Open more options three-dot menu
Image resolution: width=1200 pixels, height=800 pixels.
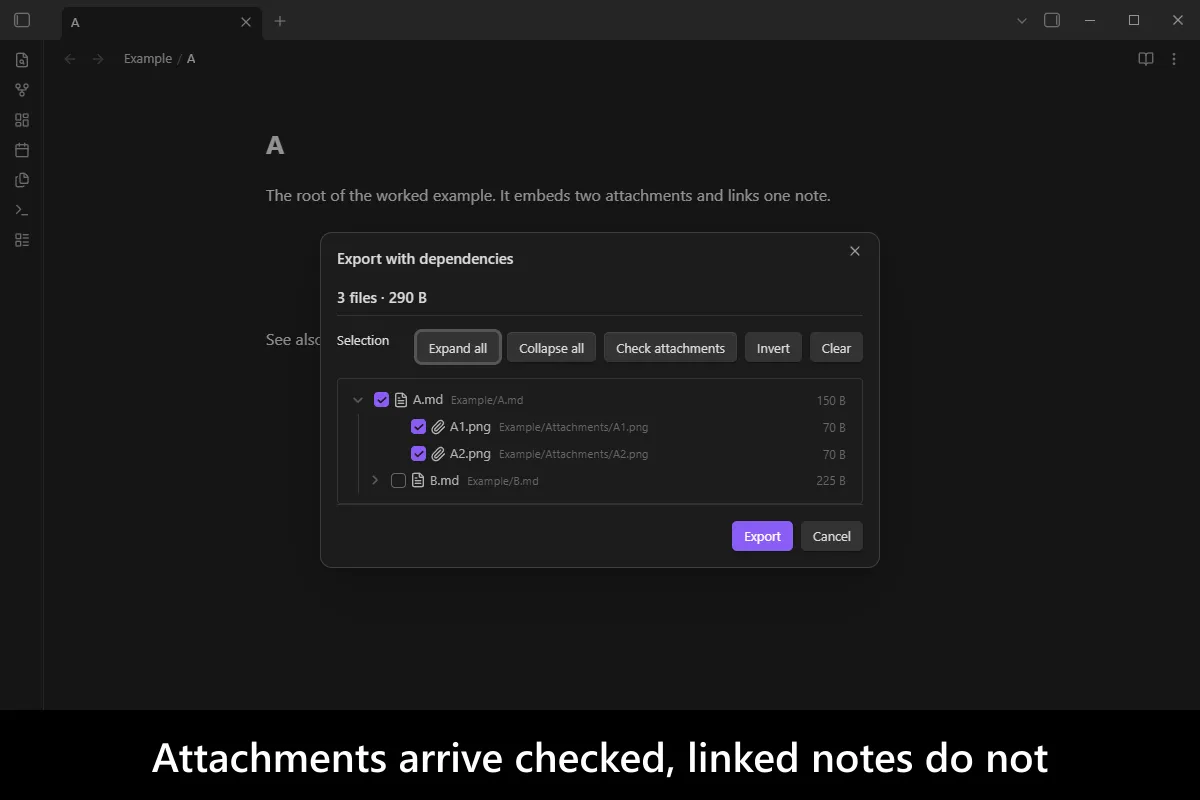[x=1174, y=59]
